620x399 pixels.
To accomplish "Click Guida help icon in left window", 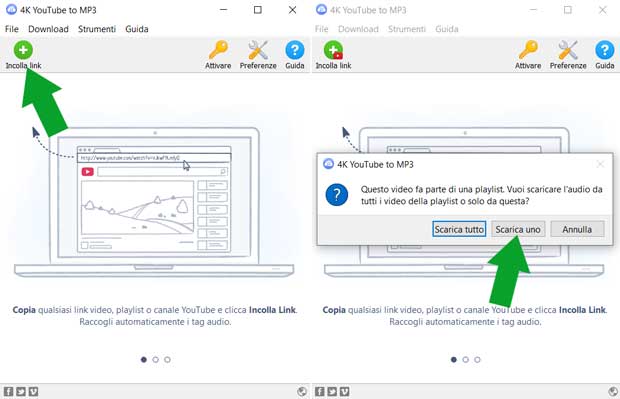I will click(x=295, y=55).
